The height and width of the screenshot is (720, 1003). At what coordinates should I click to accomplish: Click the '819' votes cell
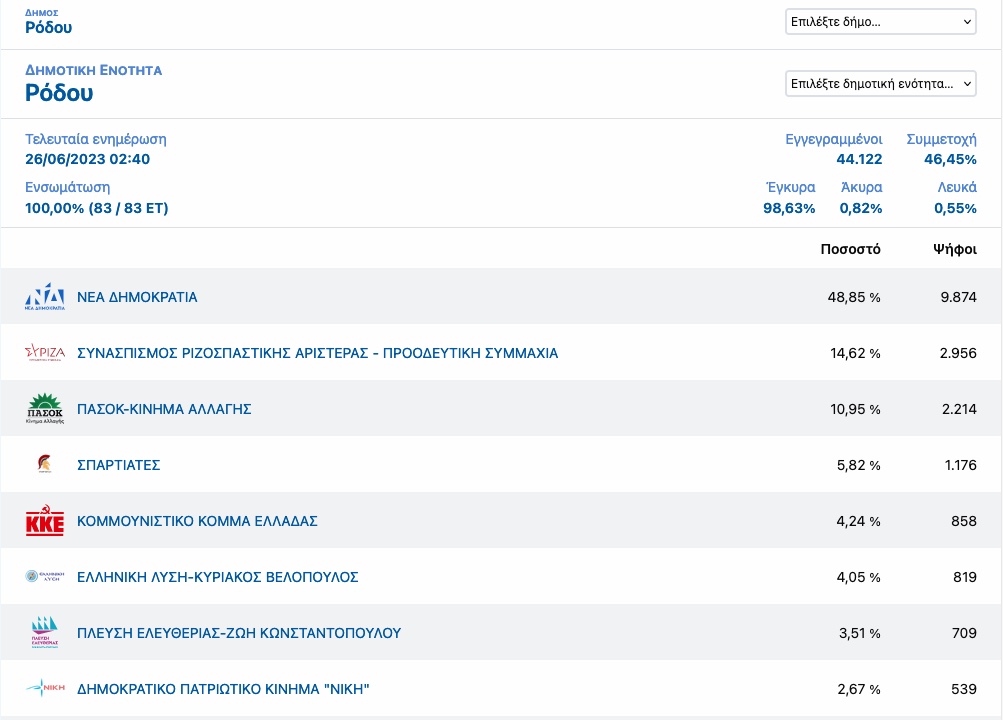pos(965,577)
